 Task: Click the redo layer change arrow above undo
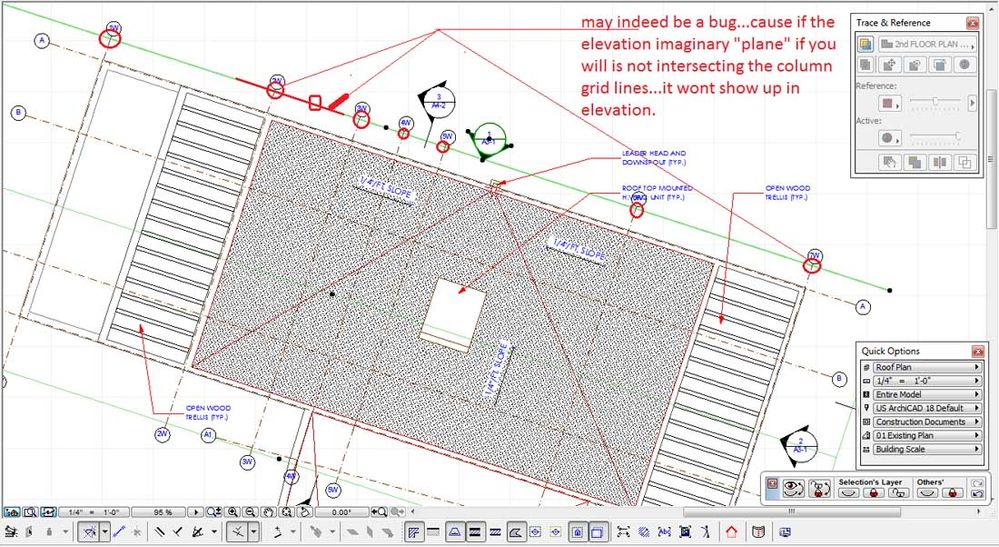[977, 483]
